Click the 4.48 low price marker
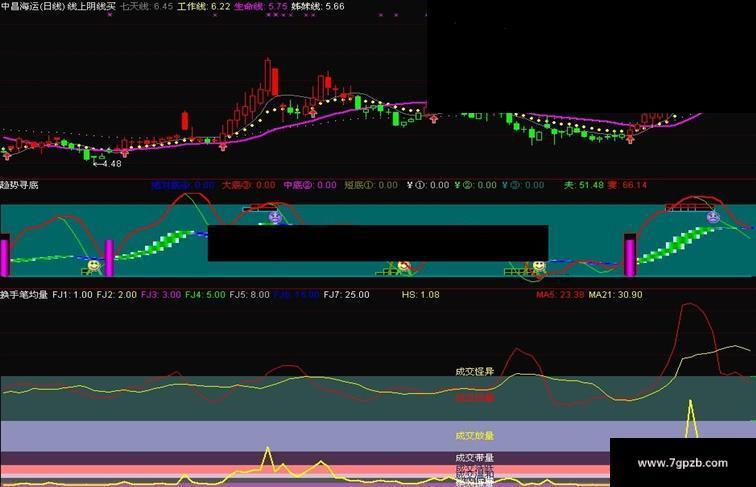Image resolution: width=756 pixels, height=487 pixels. (107, 164)
